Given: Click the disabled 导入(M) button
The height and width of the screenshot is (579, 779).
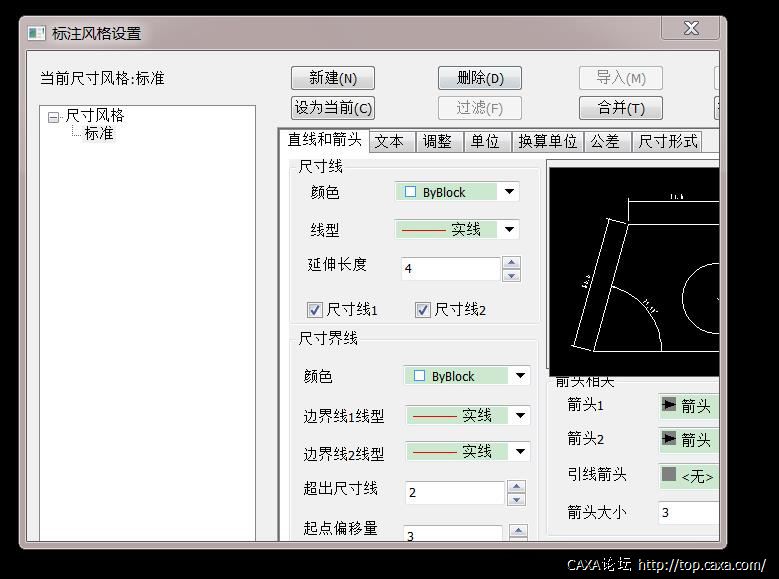Looking at the screenshot, I should click(x=621, y=78).
